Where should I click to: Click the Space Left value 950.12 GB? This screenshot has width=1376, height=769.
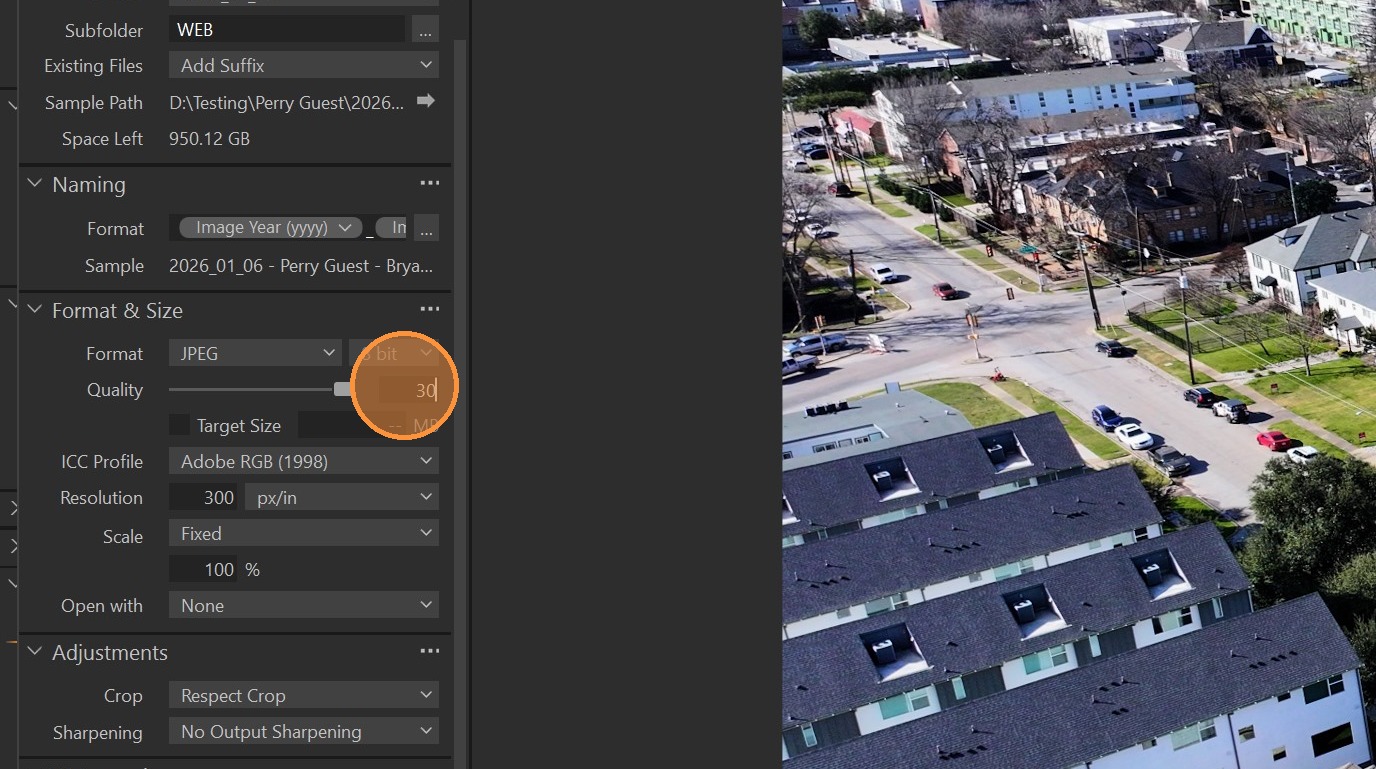click(210, 139)
